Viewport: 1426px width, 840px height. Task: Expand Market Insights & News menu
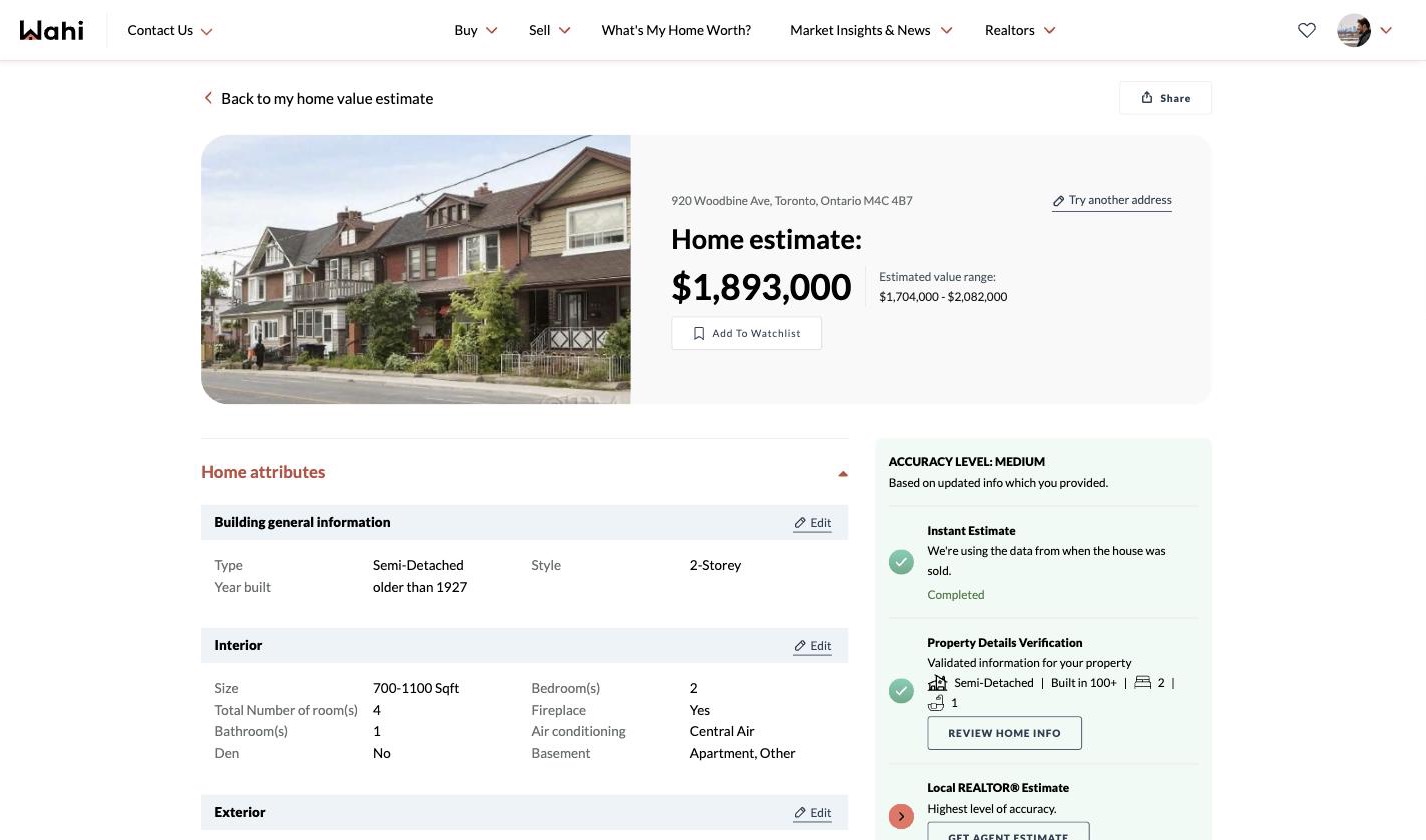(x=871, y=30)
